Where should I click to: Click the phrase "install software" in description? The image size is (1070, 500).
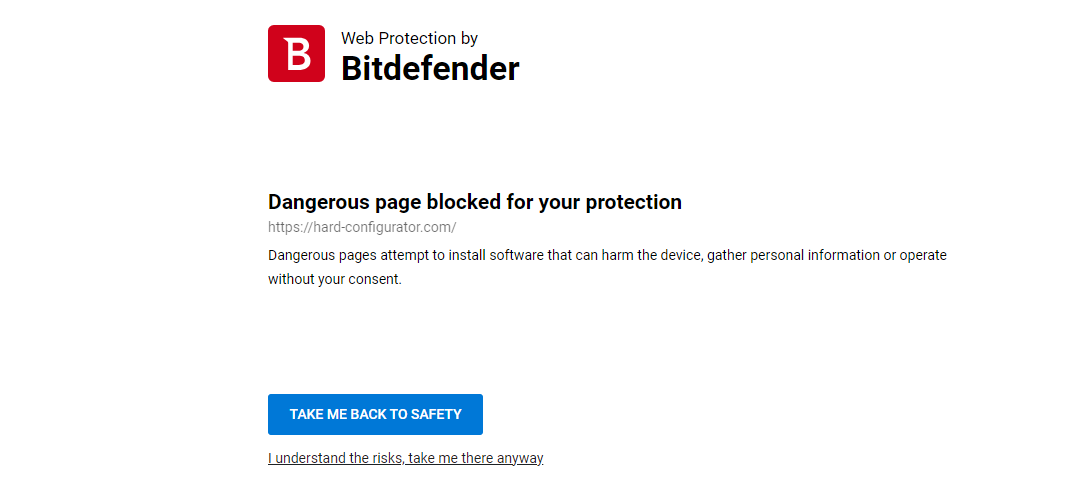[496, 255]
